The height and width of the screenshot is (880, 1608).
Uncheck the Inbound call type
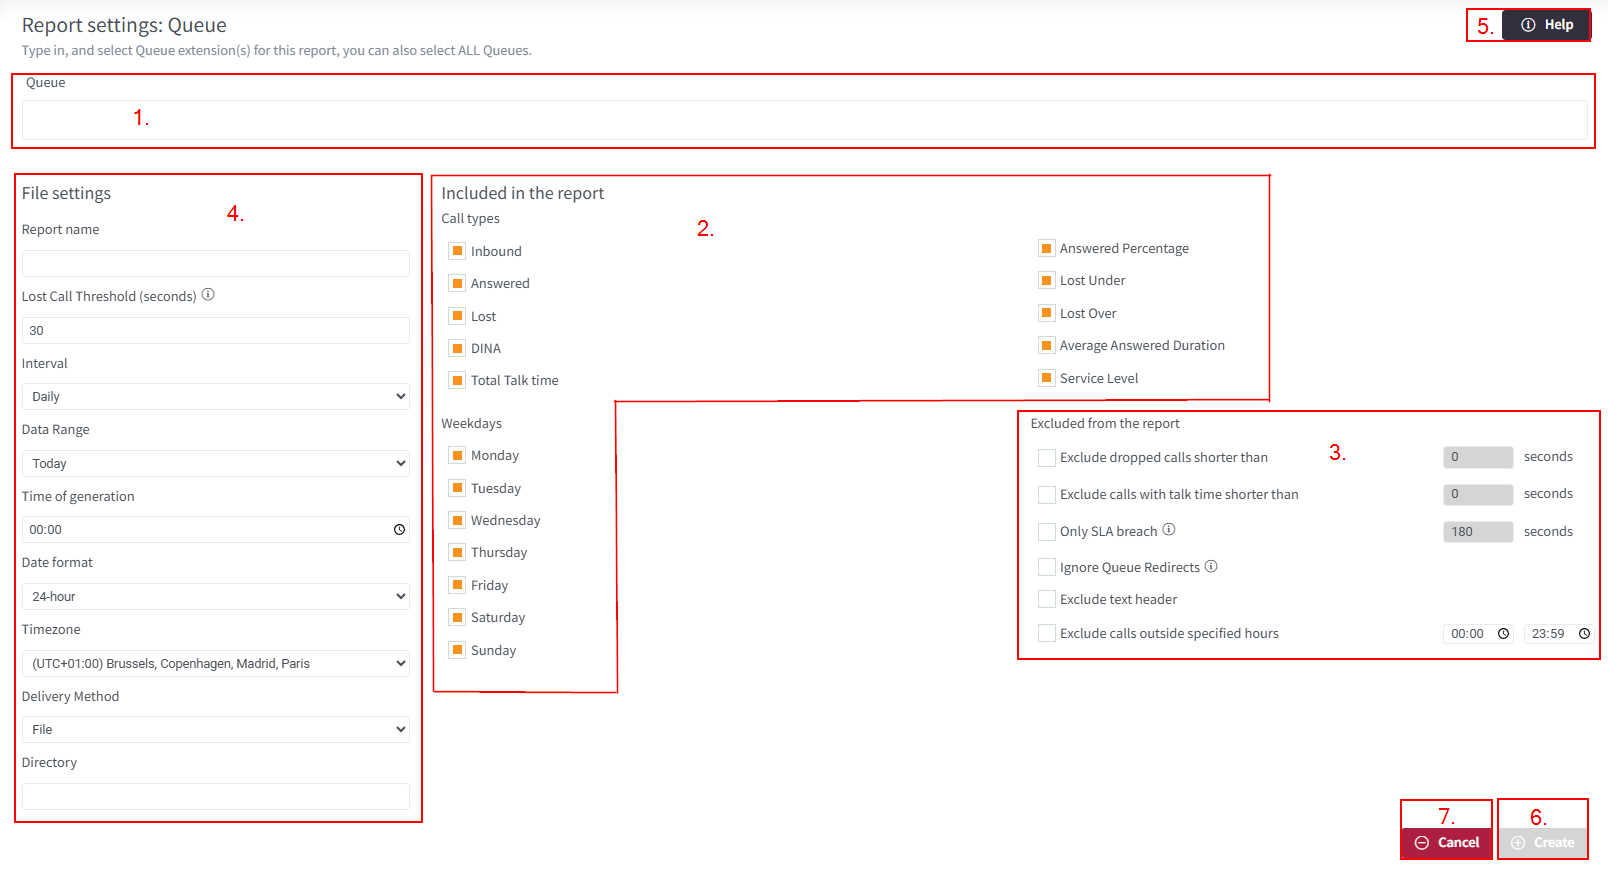(x=457, y=251)
